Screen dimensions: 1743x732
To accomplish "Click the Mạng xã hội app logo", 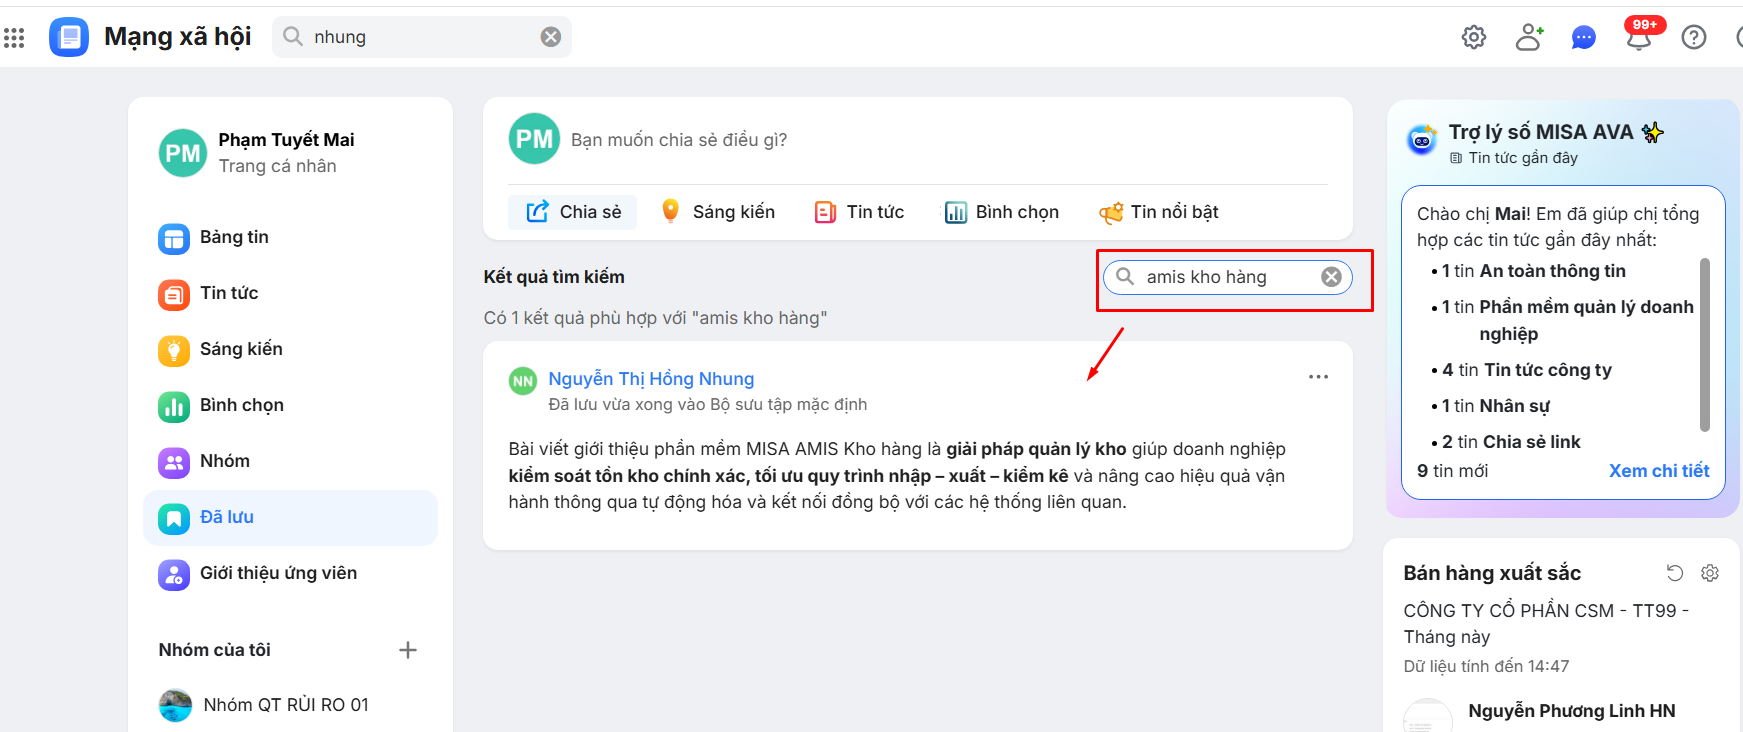I will tap(69, 37).
